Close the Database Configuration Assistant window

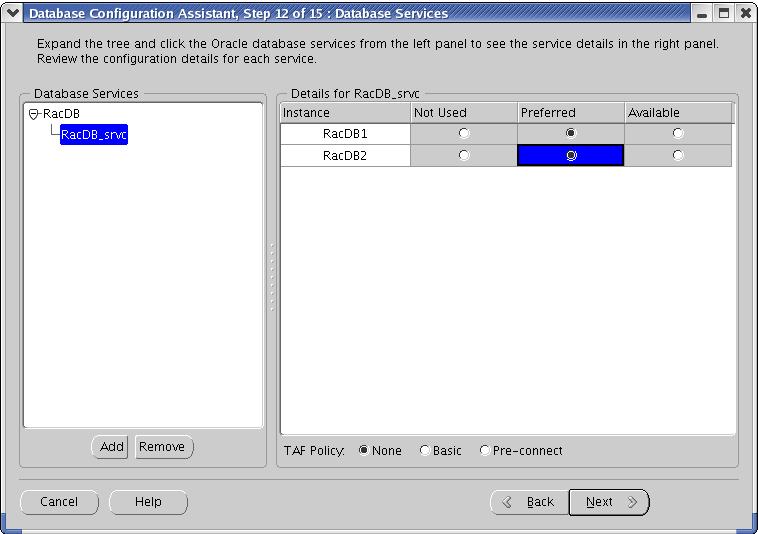(745, 13)
